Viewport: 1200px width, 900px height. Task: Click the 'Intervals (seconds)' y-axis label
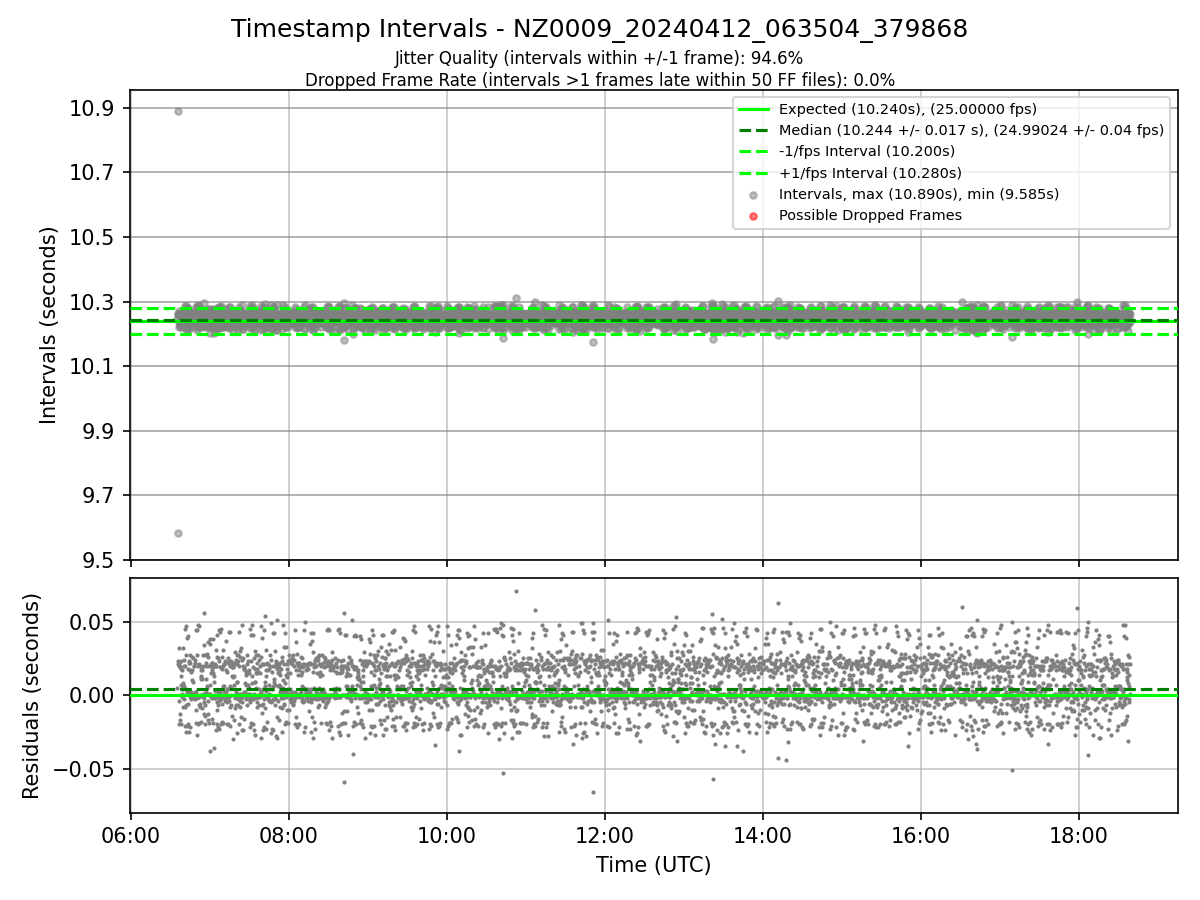pos(49,325)
